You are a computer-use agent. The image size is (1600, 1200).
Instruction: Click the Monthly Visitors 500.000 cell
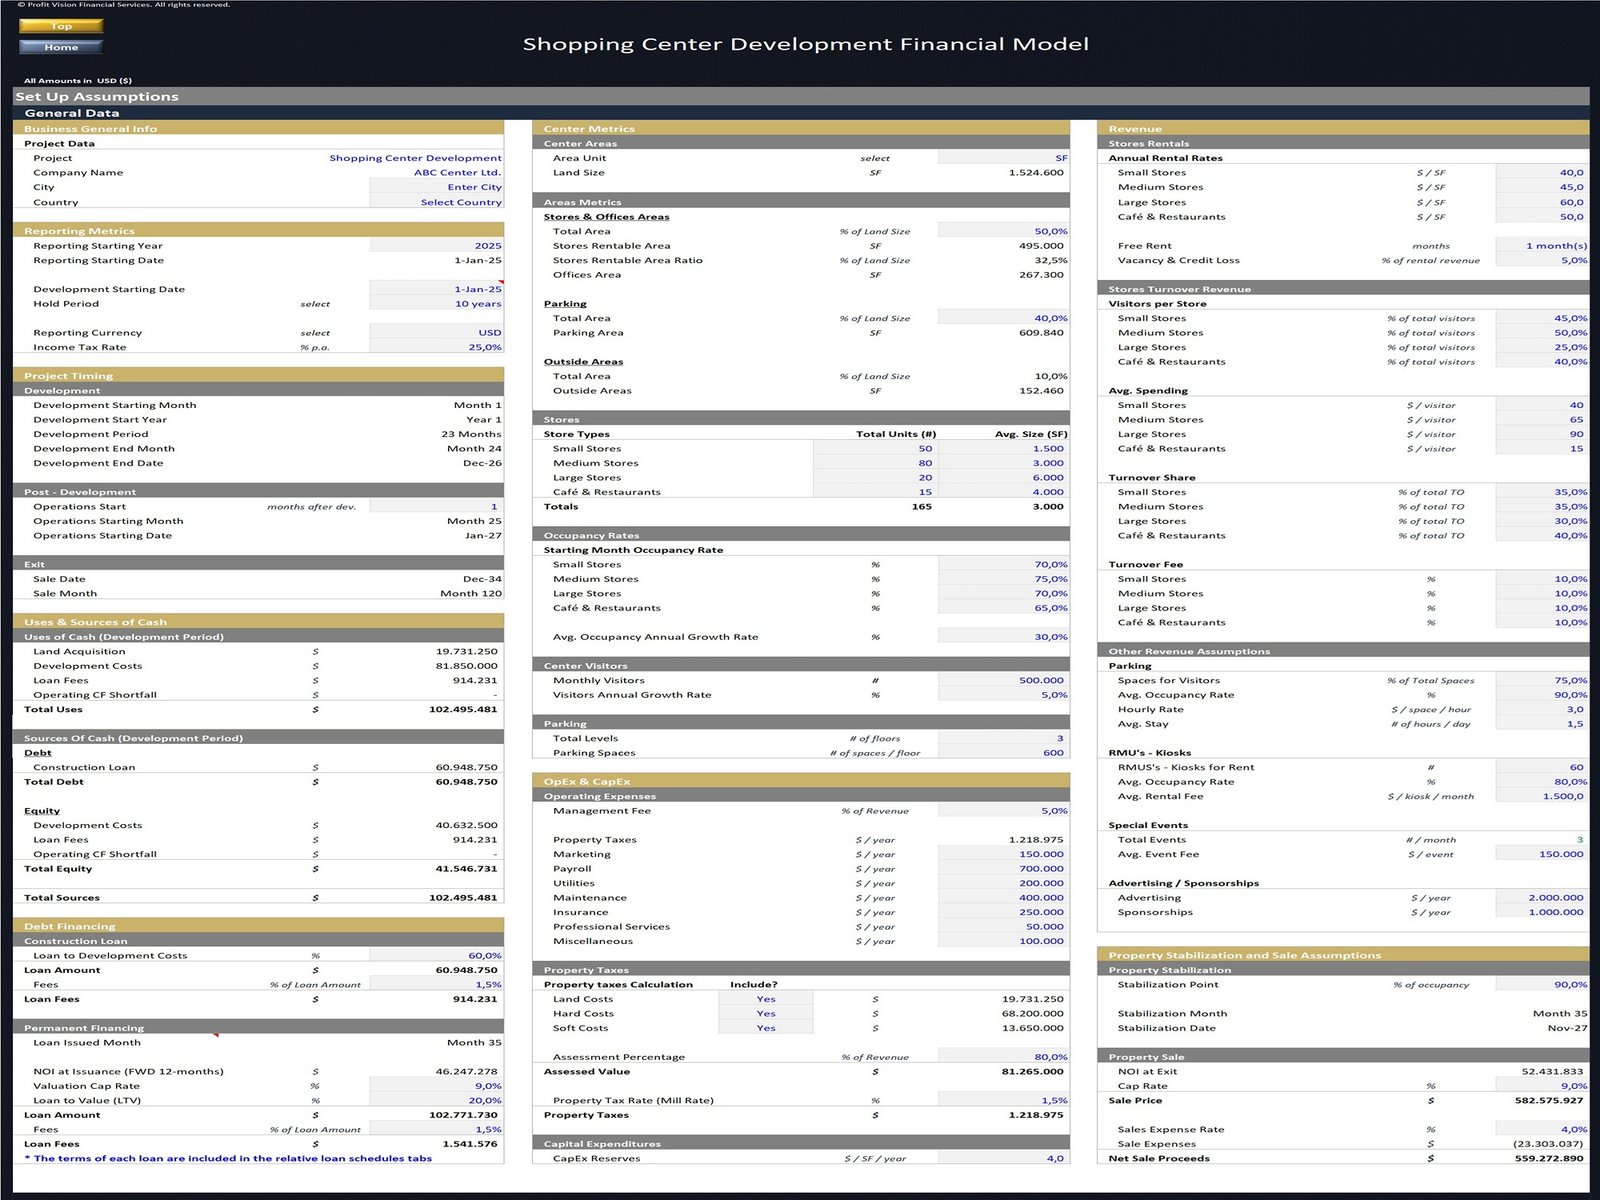point(1003,680)
